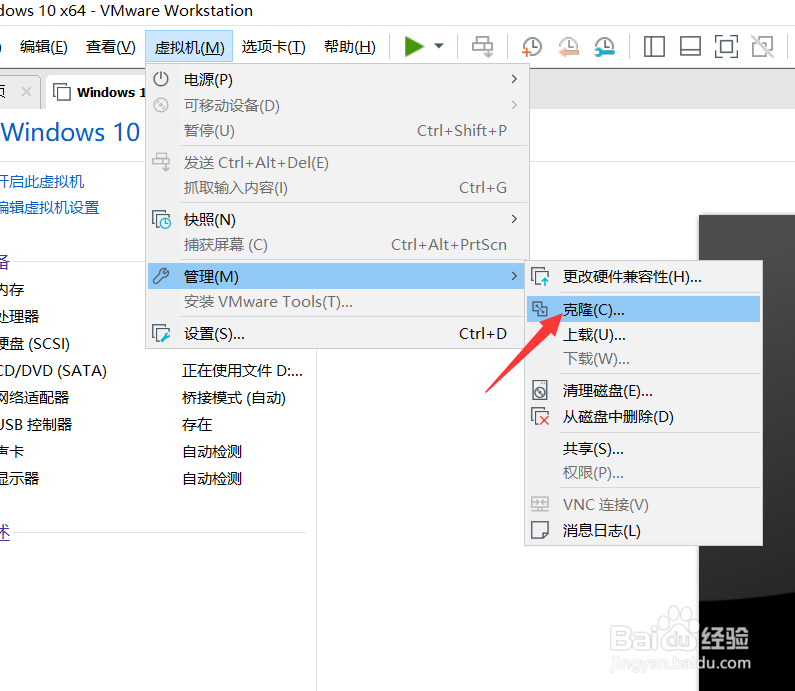Click the clone icon beside 克隆(C)...
The image size is (795, 691).
[540, 309]
